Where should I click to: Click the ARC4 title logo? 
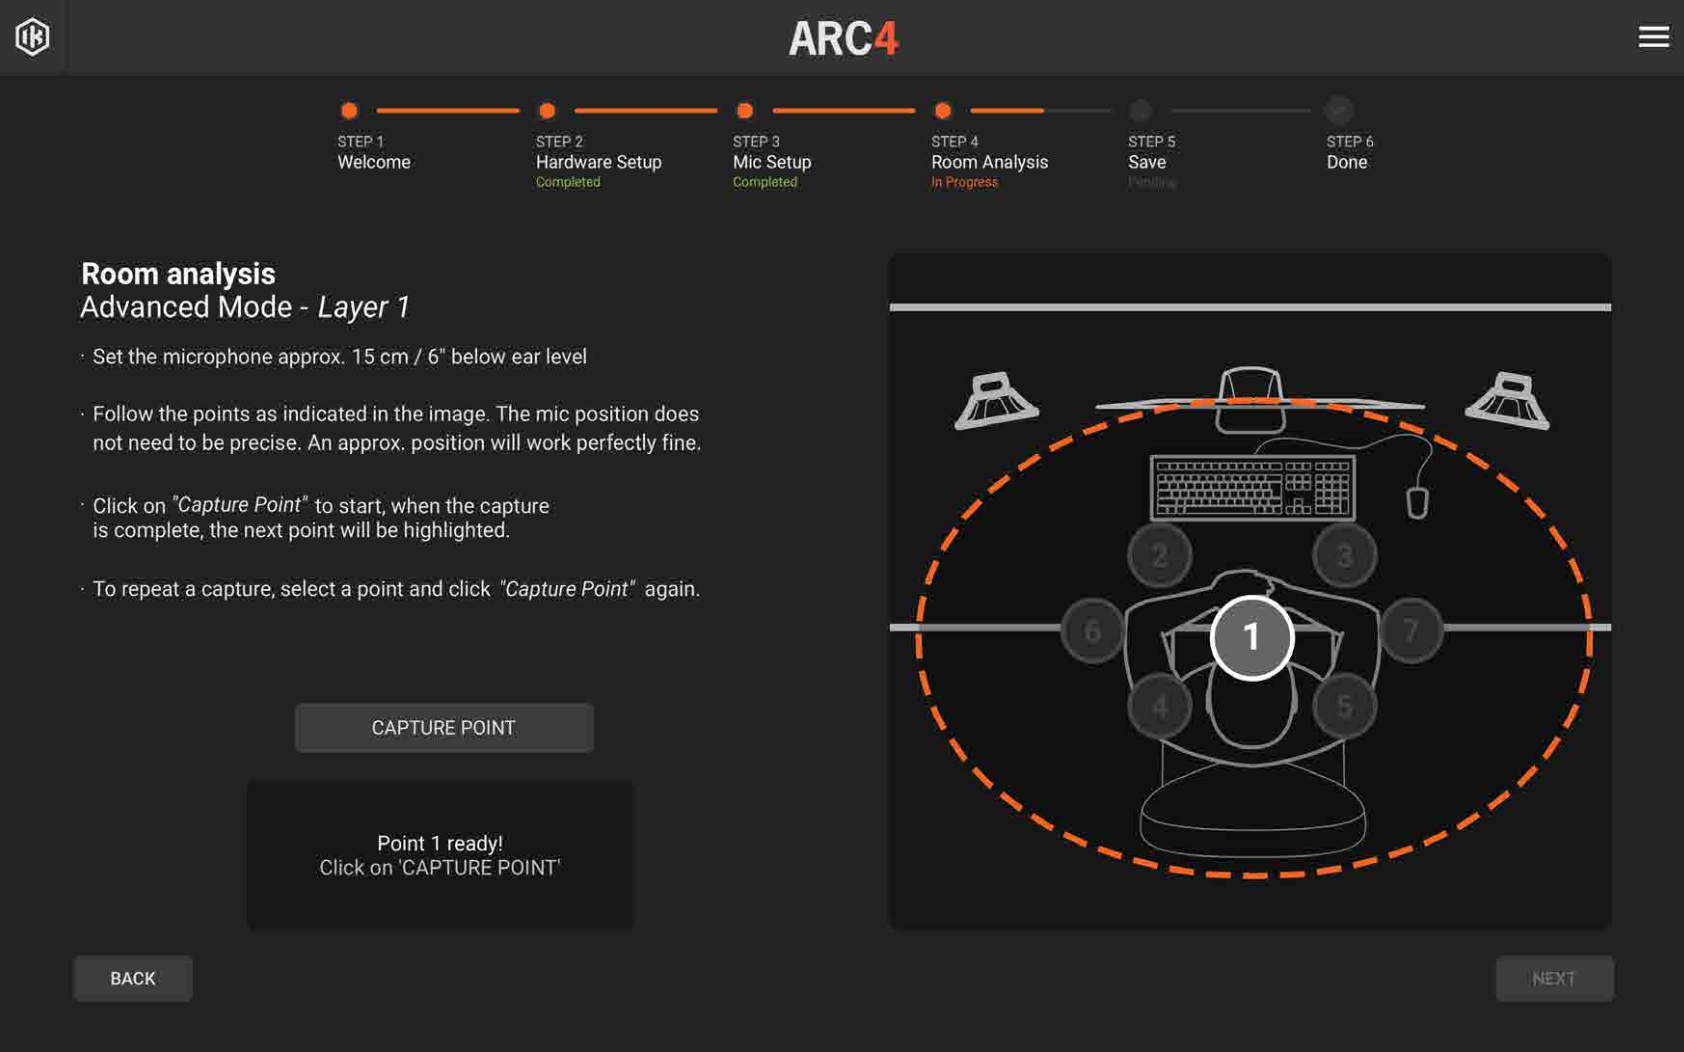pos(844,39)
